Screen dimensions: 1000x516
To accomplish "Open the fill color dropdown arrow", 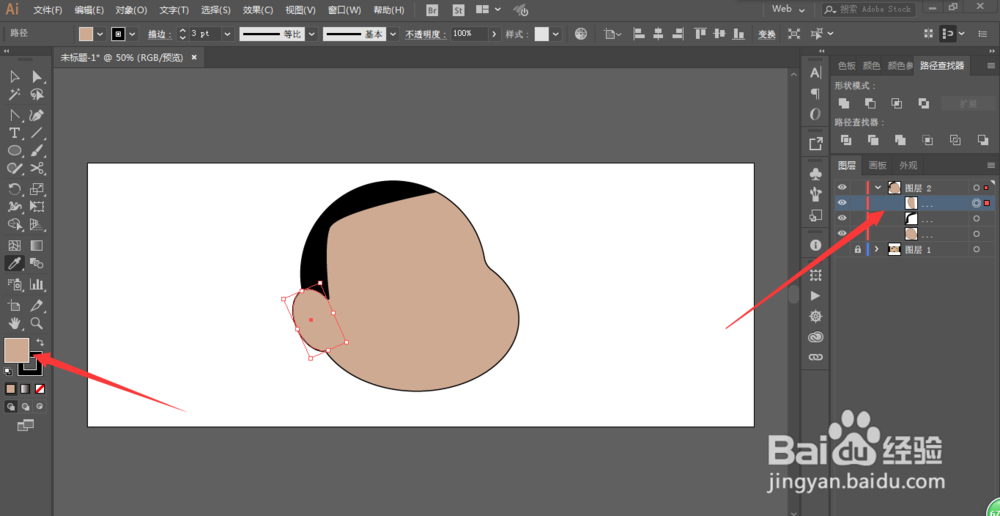I will 100,34.
